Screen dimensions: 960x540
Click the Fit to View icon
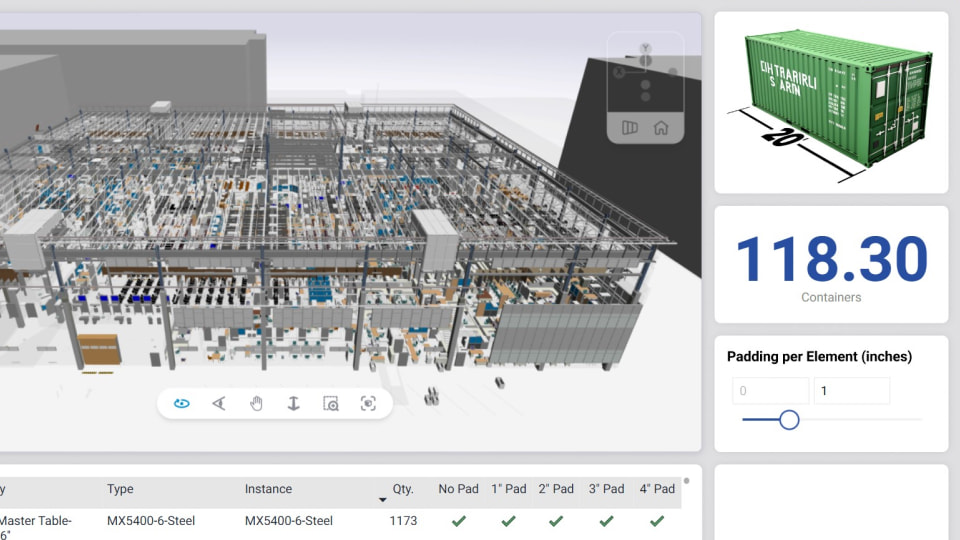click(368, 403)
